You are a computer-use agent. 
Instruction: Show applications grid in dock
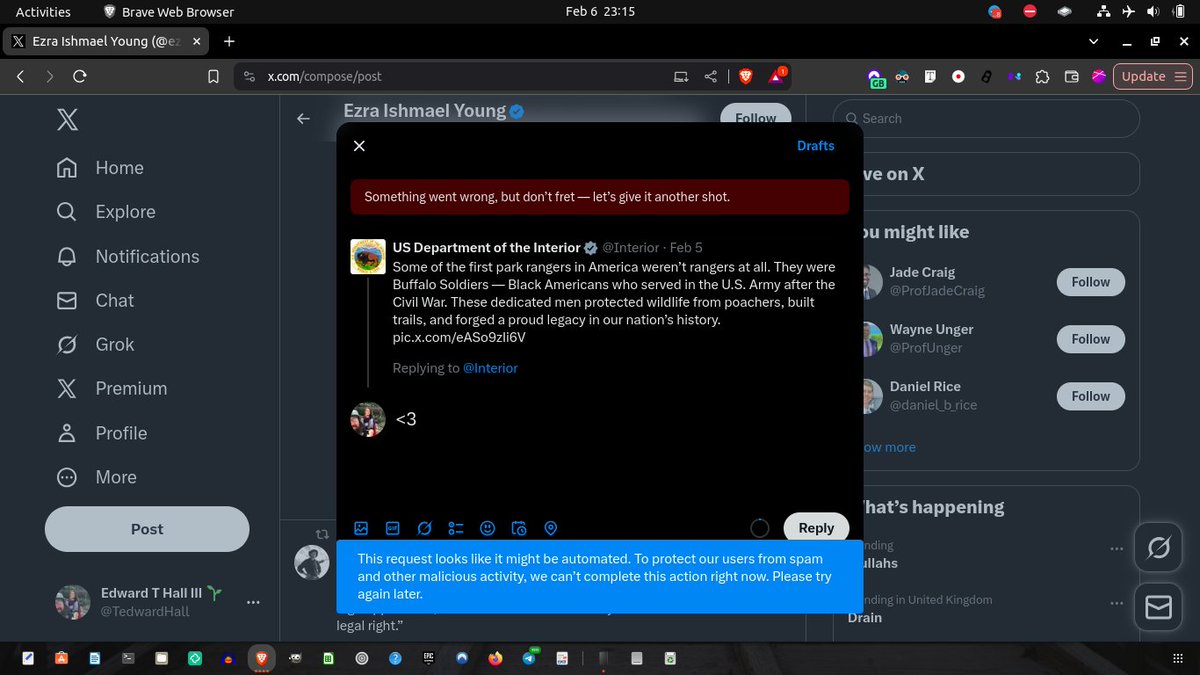pyautogui.click(x=1177, y=658)
